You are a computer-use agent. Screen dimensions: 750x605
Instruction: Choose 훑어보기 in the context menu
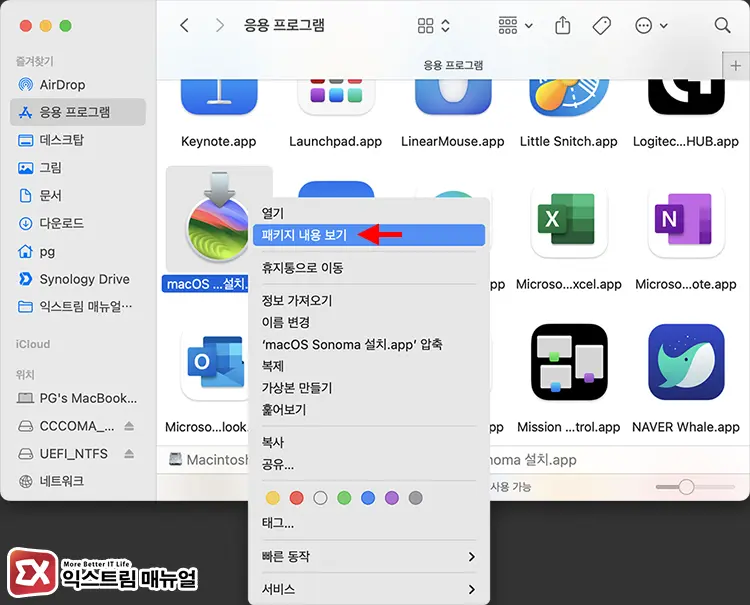click(369, 410)
